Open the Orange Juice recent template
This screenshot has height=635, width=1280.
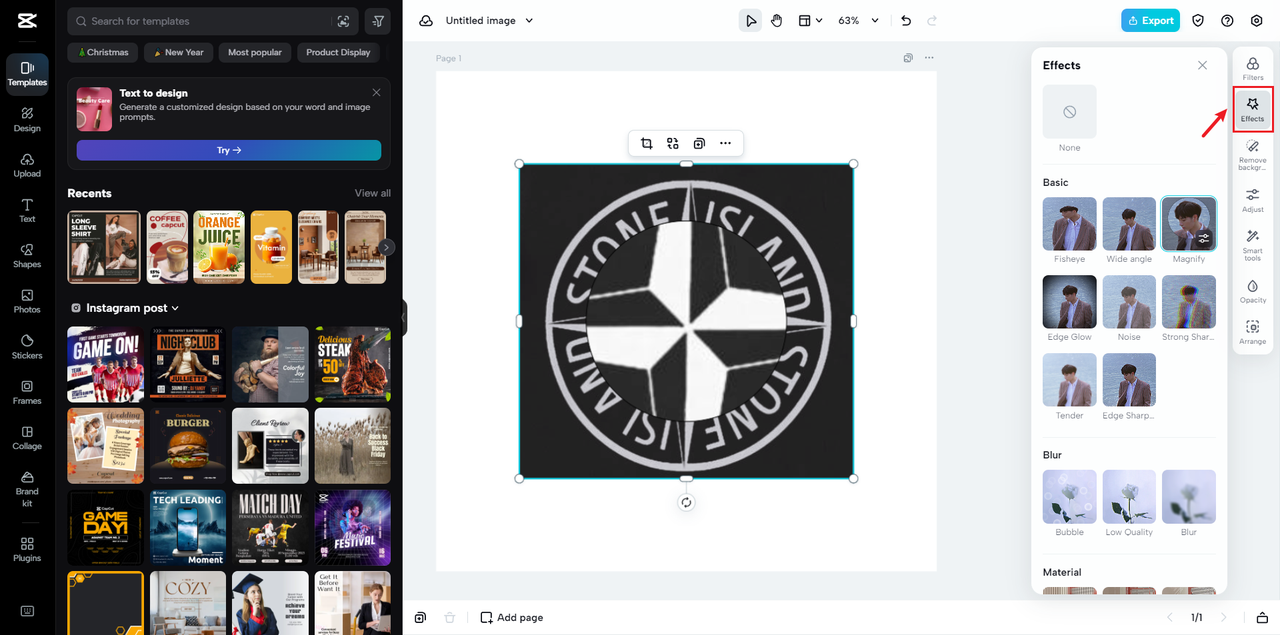coord(219,247)
